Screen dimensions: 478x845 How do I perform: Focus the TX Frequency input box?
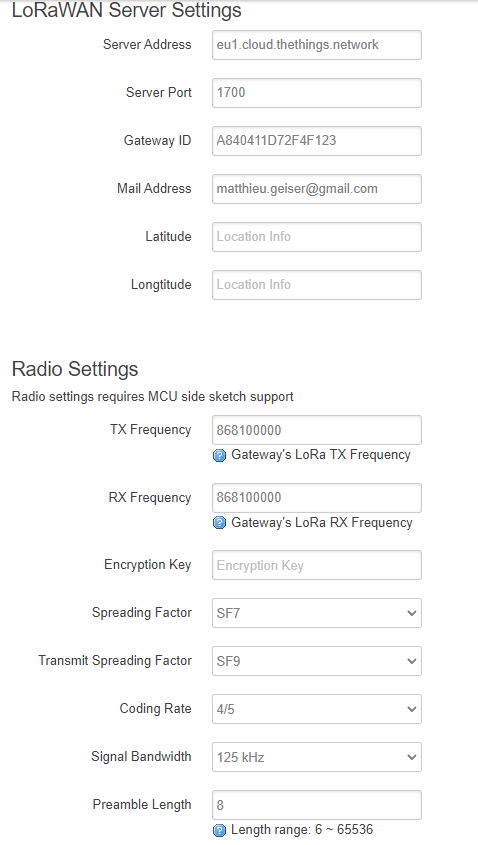[x=317, y=430]
